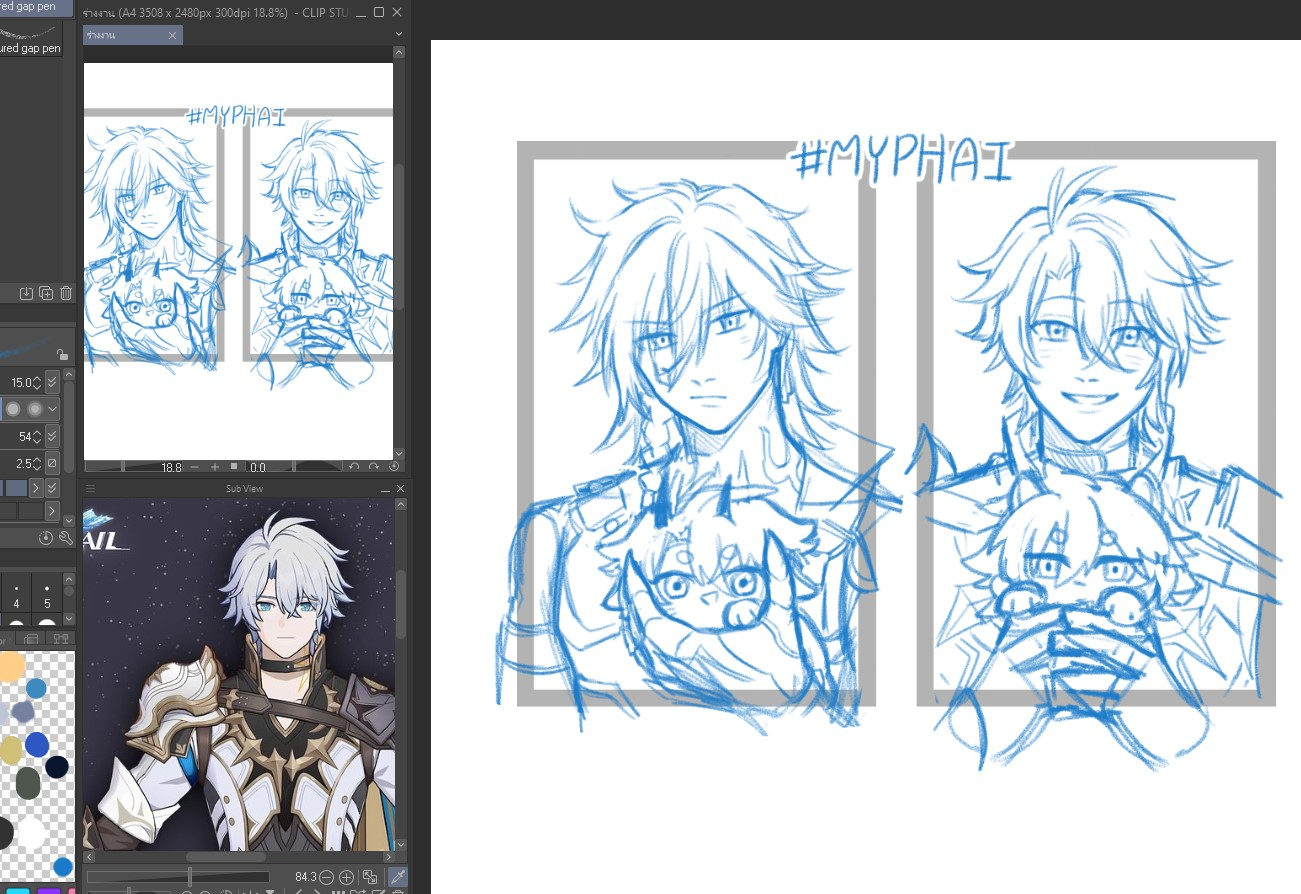Open the document tab list chevron
Screen dimensions: 1301x894
coord(399,34)
